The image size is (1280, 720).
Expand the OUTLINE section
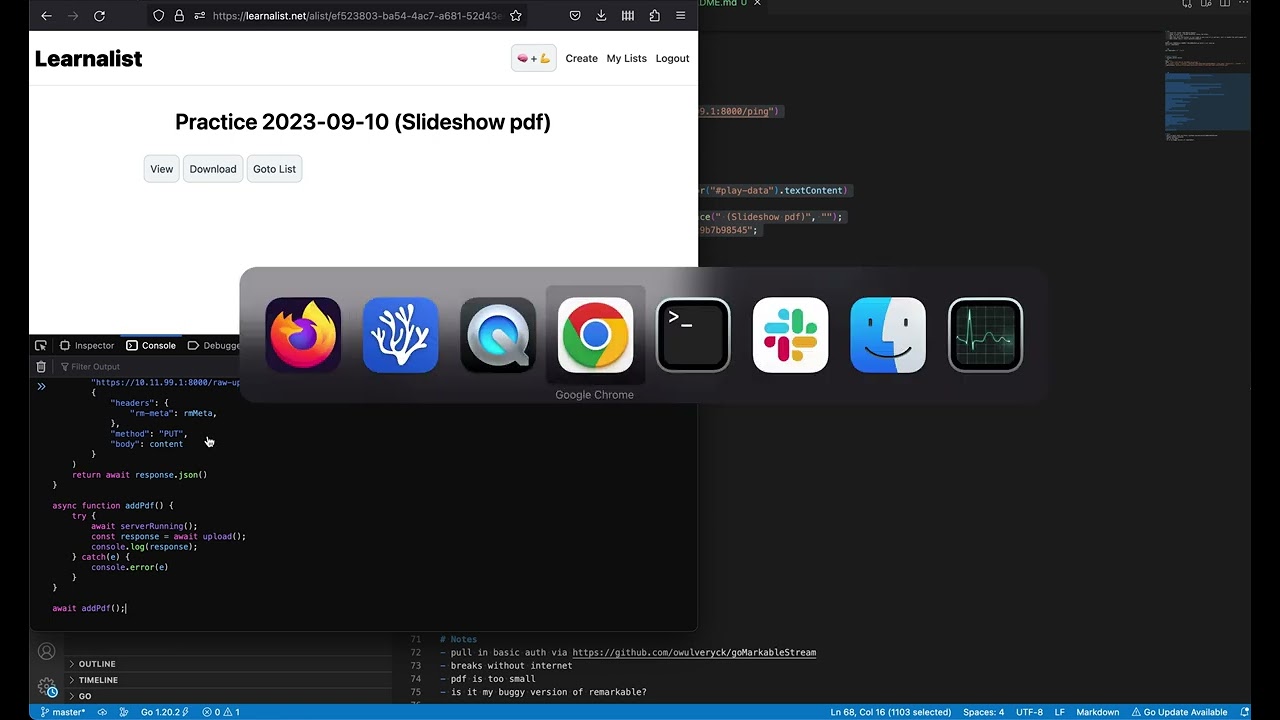click(97, 664)
